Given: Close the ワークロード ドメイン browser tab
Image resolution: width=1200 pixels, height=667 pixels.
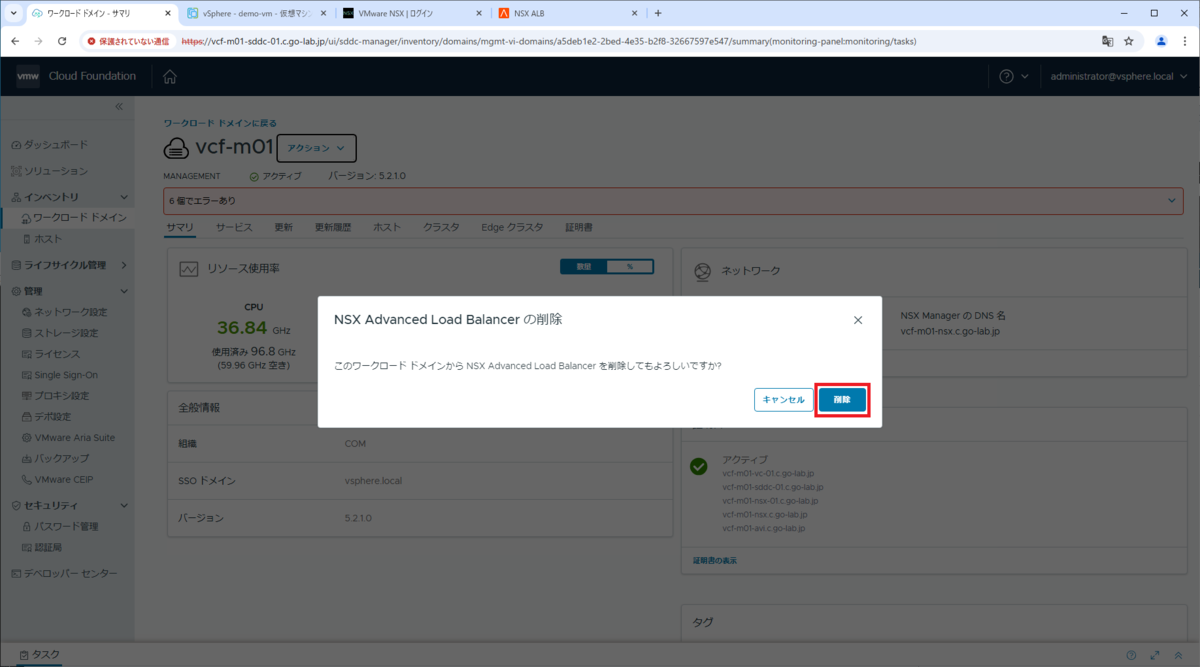Looking at the screenshot, I should (x=166, y=13).
